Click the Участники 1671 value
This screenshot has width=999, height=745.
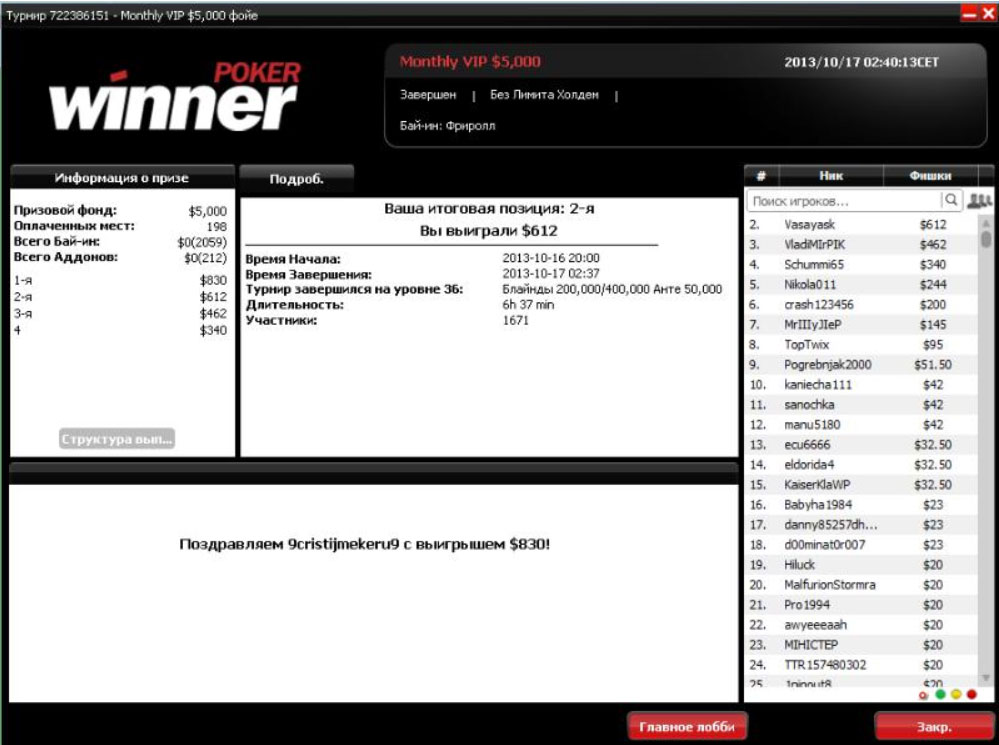point(515,320)
